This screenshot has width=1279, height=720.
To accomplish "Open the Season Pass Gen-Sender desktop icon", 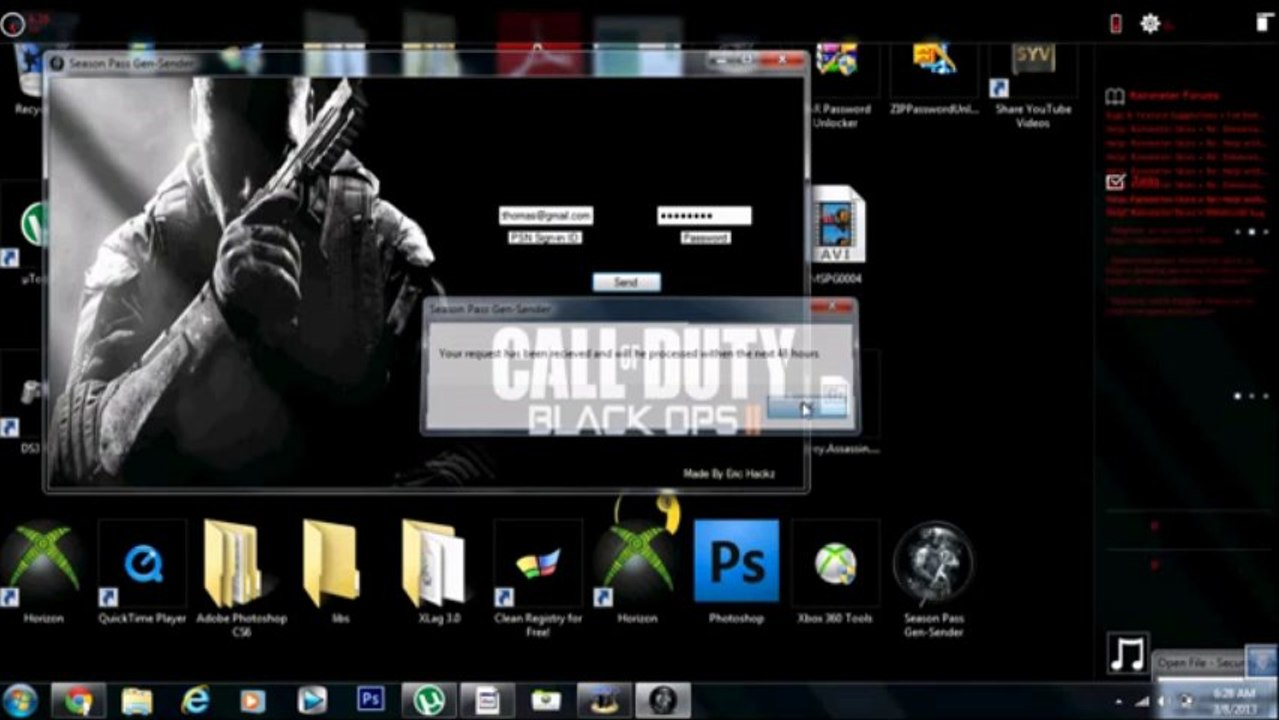I will point(934,578).
